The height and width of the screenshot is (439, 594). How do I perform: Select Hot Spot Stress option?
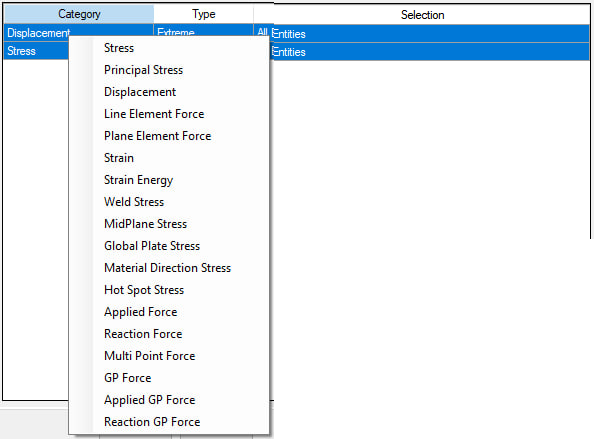pyautogui.click(x=169, y=290)
